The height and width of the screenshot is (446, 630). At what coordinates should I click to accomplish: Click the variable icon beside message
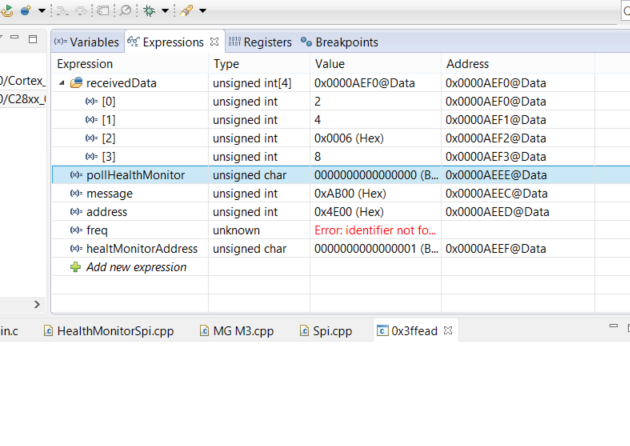[x=76, y=194]
